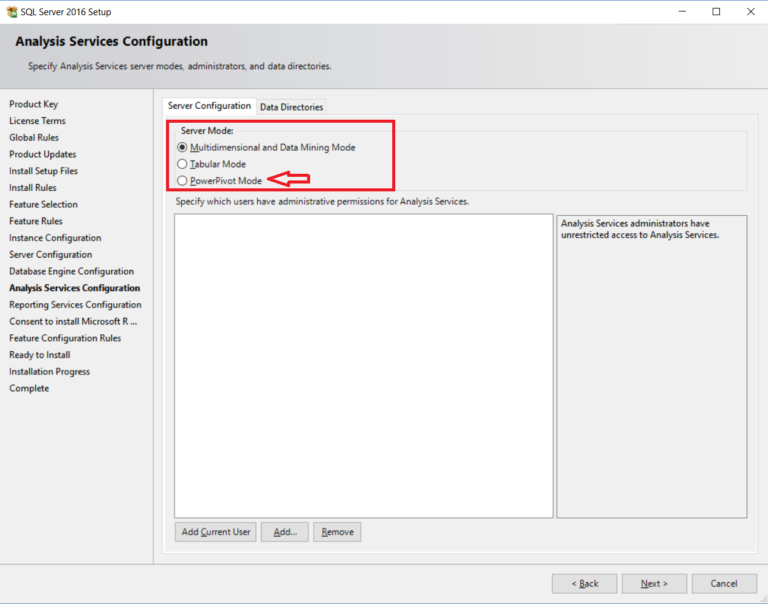The image size is (768, 604).
Task: Click the Product Key step
Action: 34,104
